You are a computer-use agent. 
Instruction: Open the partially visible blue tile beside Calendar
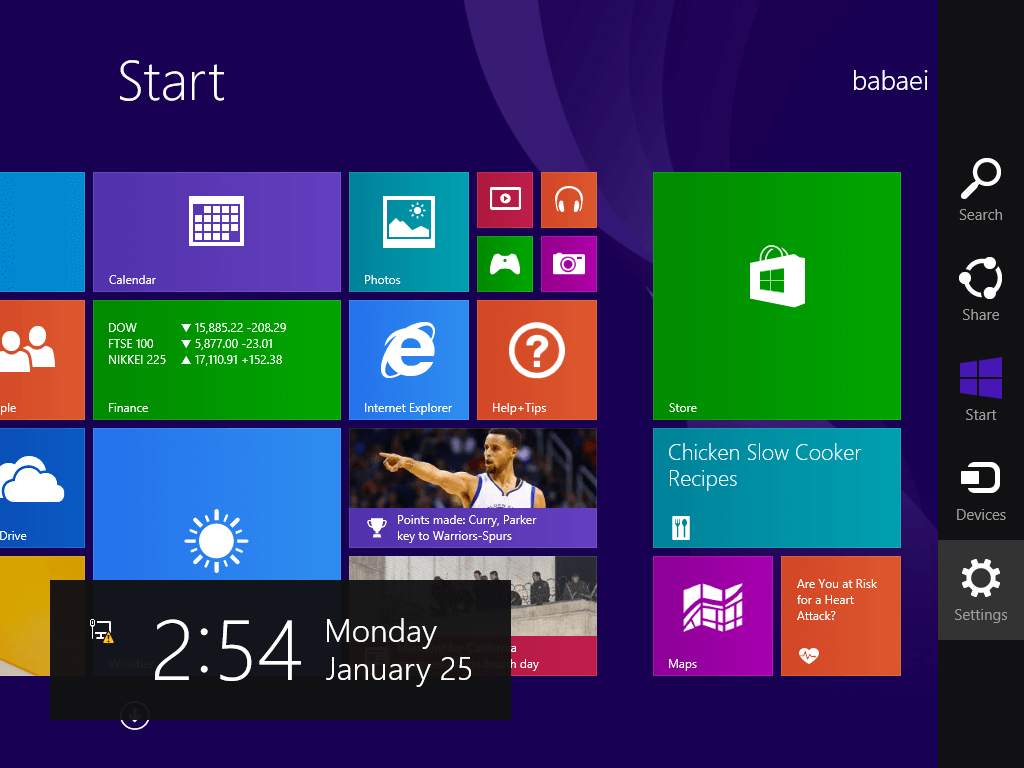[x=42, y=232]
